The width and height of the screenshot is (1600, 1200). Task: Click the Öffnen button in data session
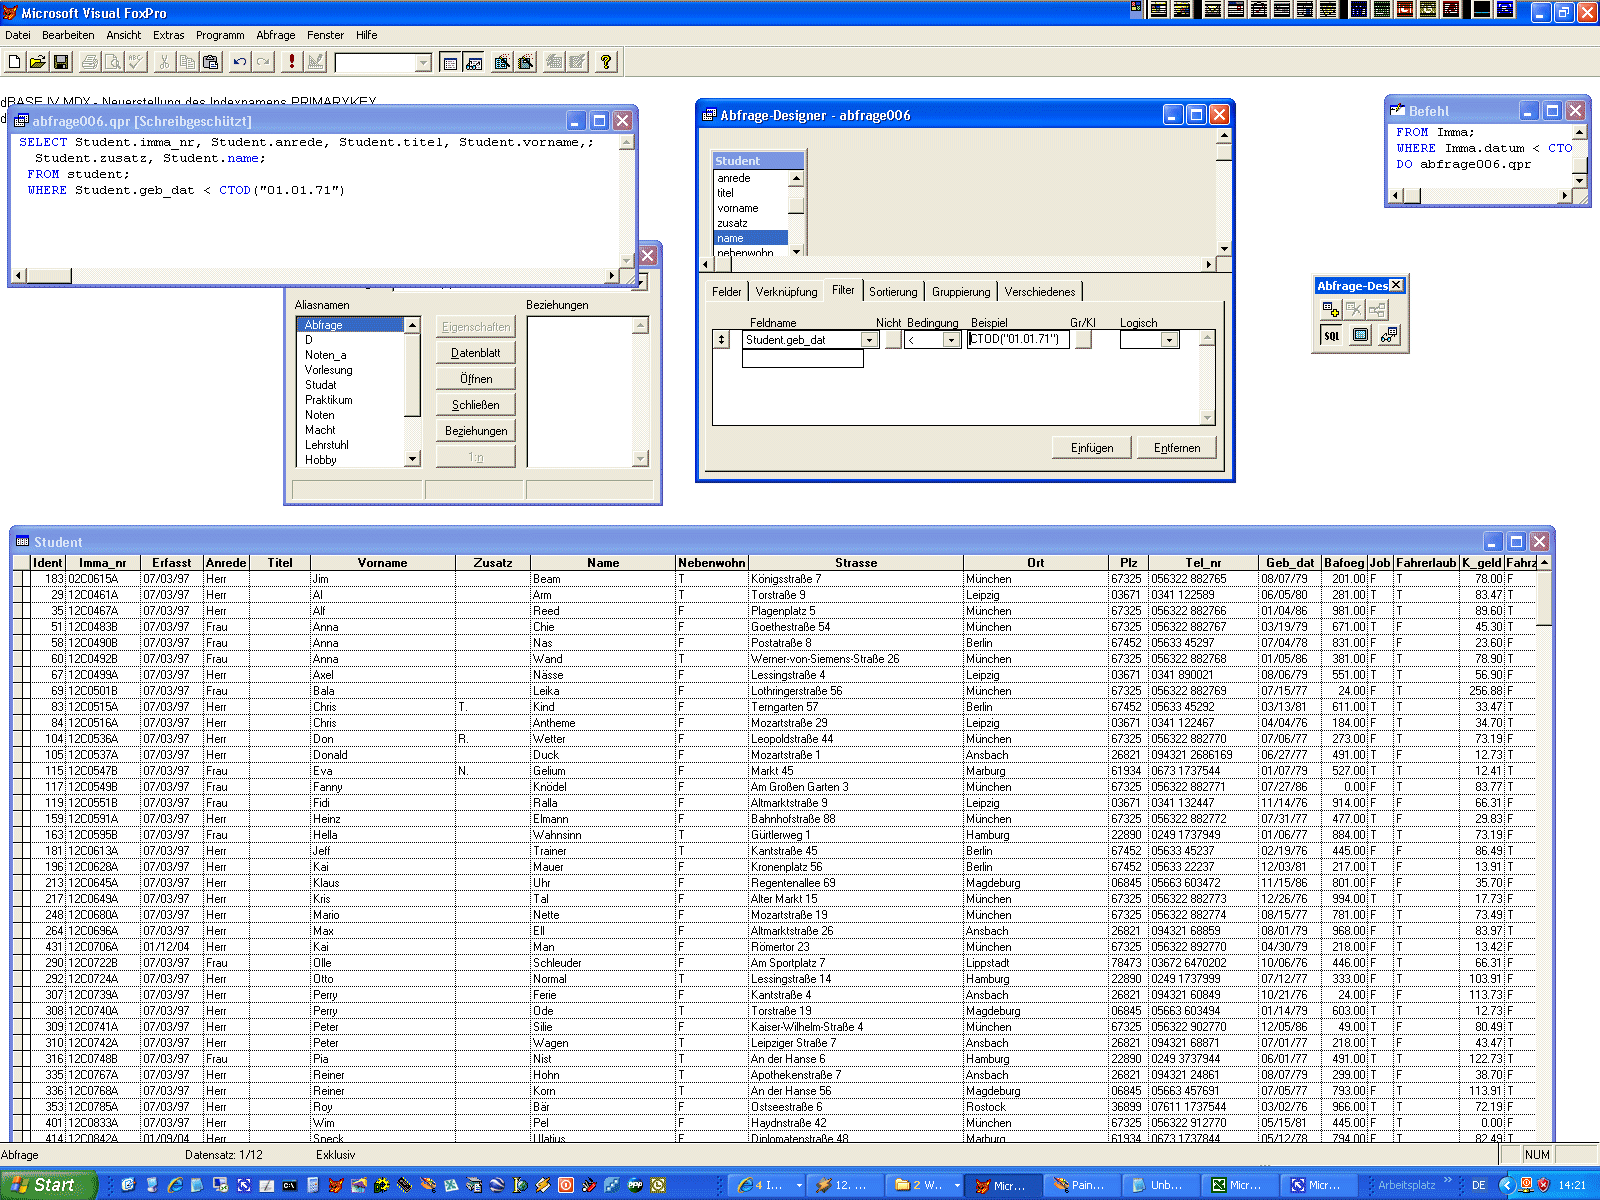[476, 379]
